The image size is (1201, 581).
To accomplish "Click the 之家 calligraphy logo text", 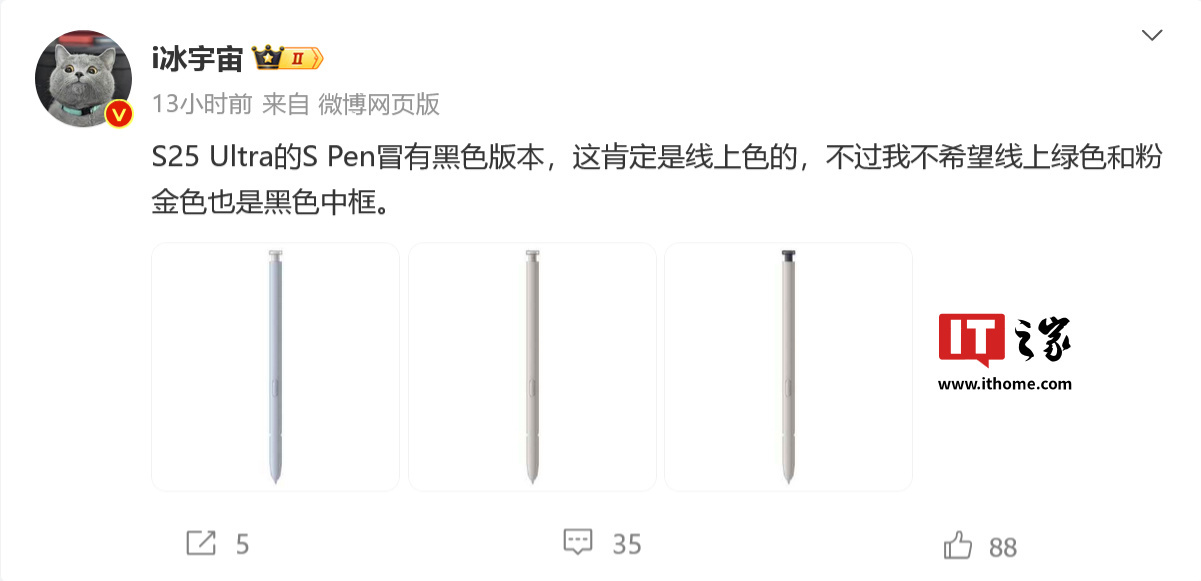I will (x=1041, y=341).
